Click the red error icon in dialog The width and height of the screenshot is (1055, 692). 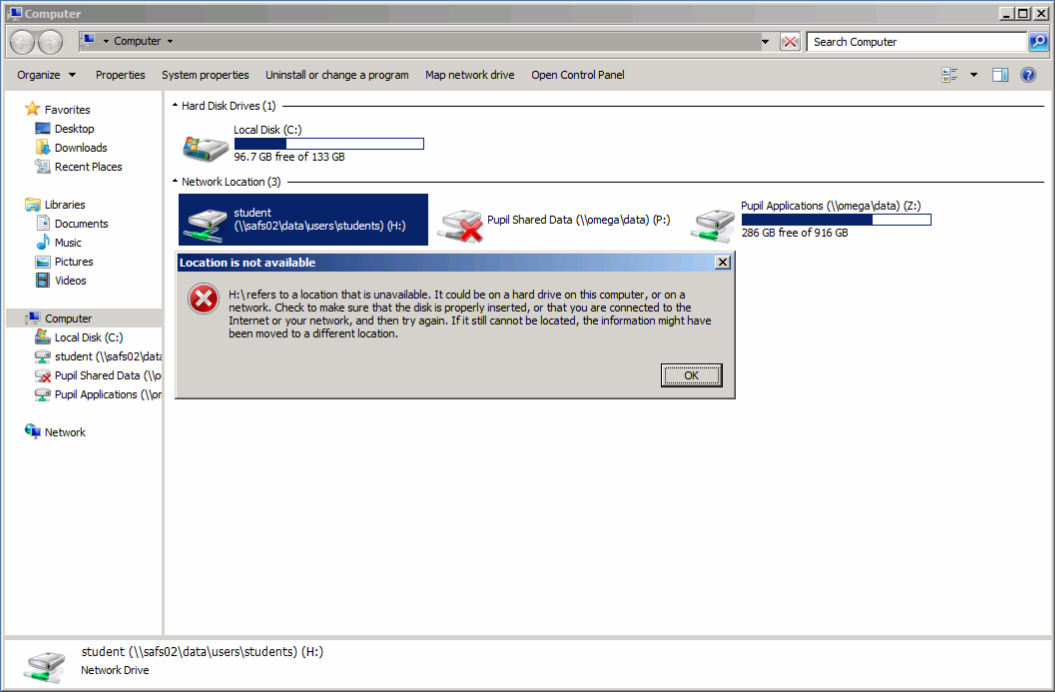[203, 299]
